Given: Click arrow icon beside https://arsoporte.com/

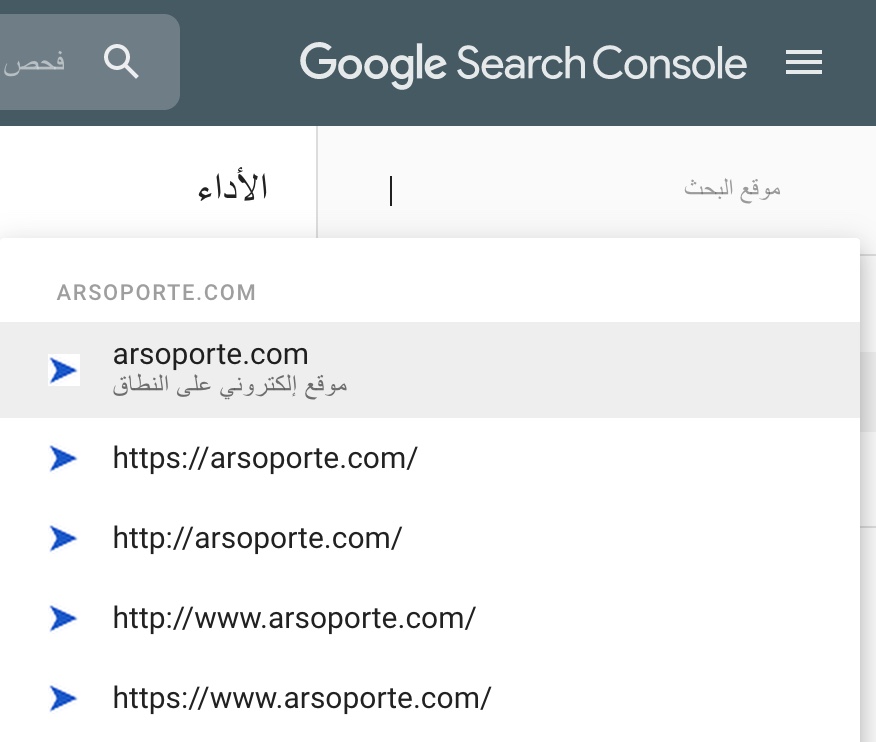Looking at the screenshot, I should [63, 458].
